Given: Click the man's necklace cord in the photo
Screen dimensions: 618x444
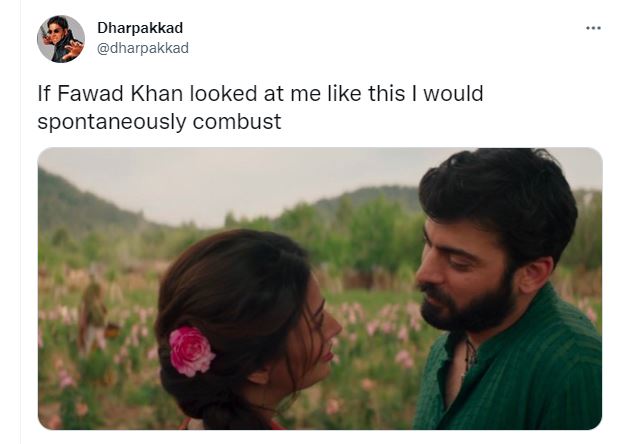Looking at the screenshot, I should 470,355.
